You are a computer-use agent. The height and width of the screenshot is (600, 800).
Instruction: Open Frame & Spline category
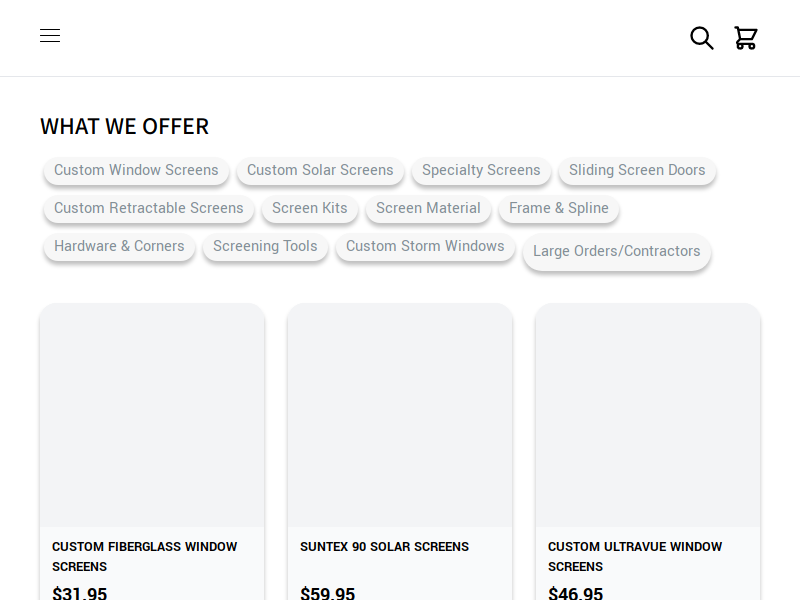tap(559, 208)
